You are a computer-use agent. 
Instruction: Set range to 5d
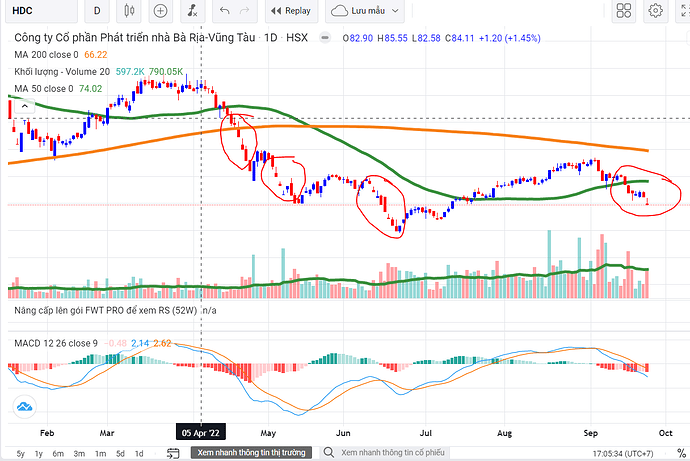point(120,454)
